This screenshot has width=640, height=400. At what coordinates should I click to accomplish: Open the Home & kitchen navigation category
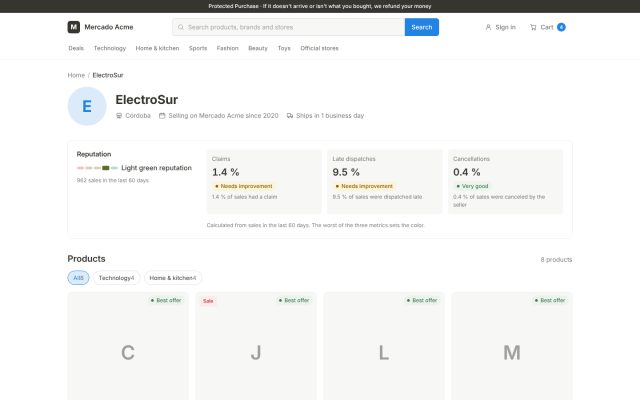[x=157, y=48]
